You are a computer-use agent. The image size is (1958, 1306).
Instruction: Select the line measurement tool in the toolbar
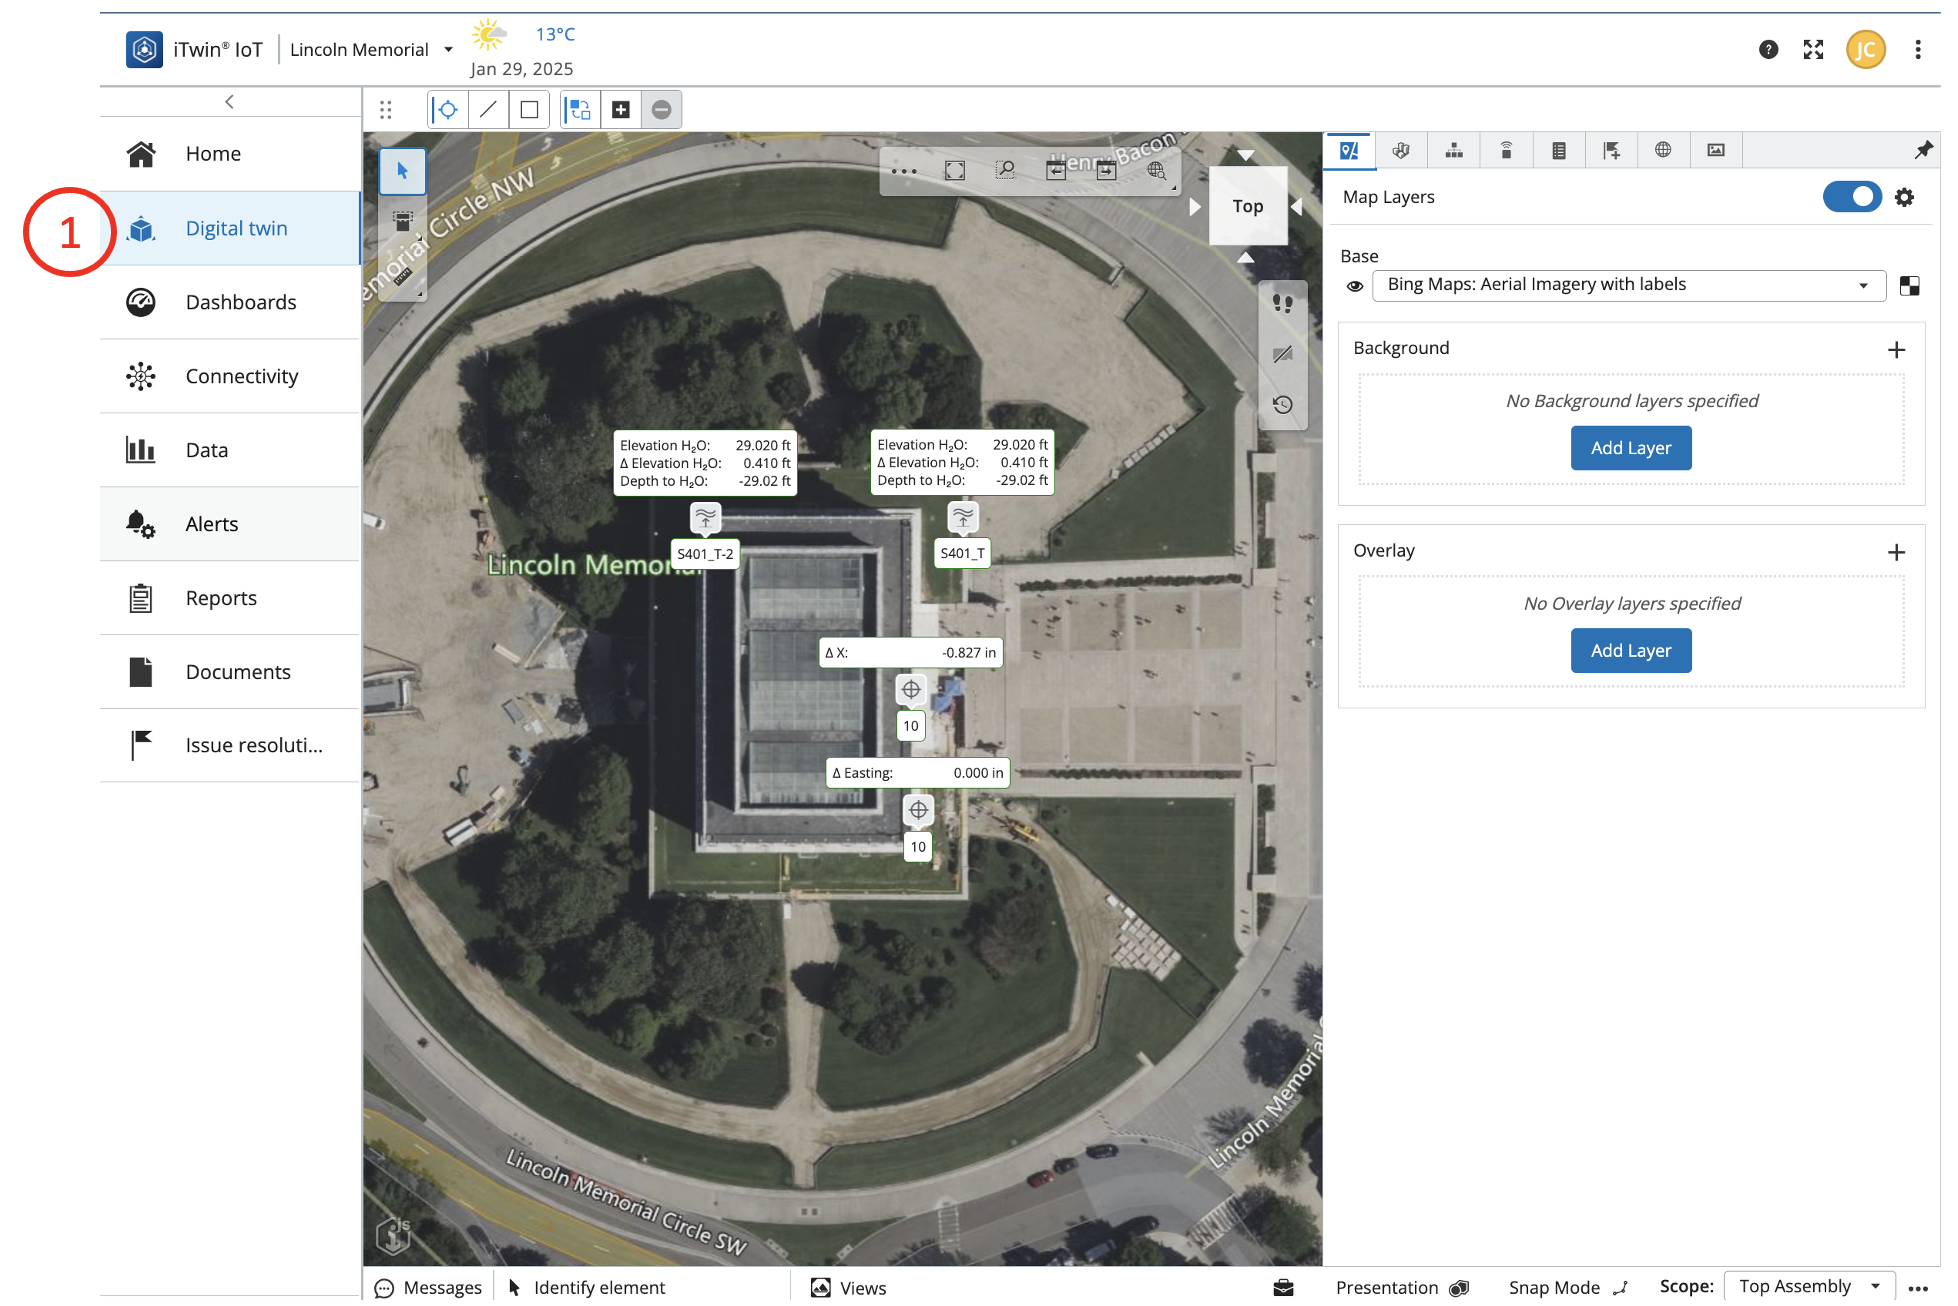click(x=488, y=110)
